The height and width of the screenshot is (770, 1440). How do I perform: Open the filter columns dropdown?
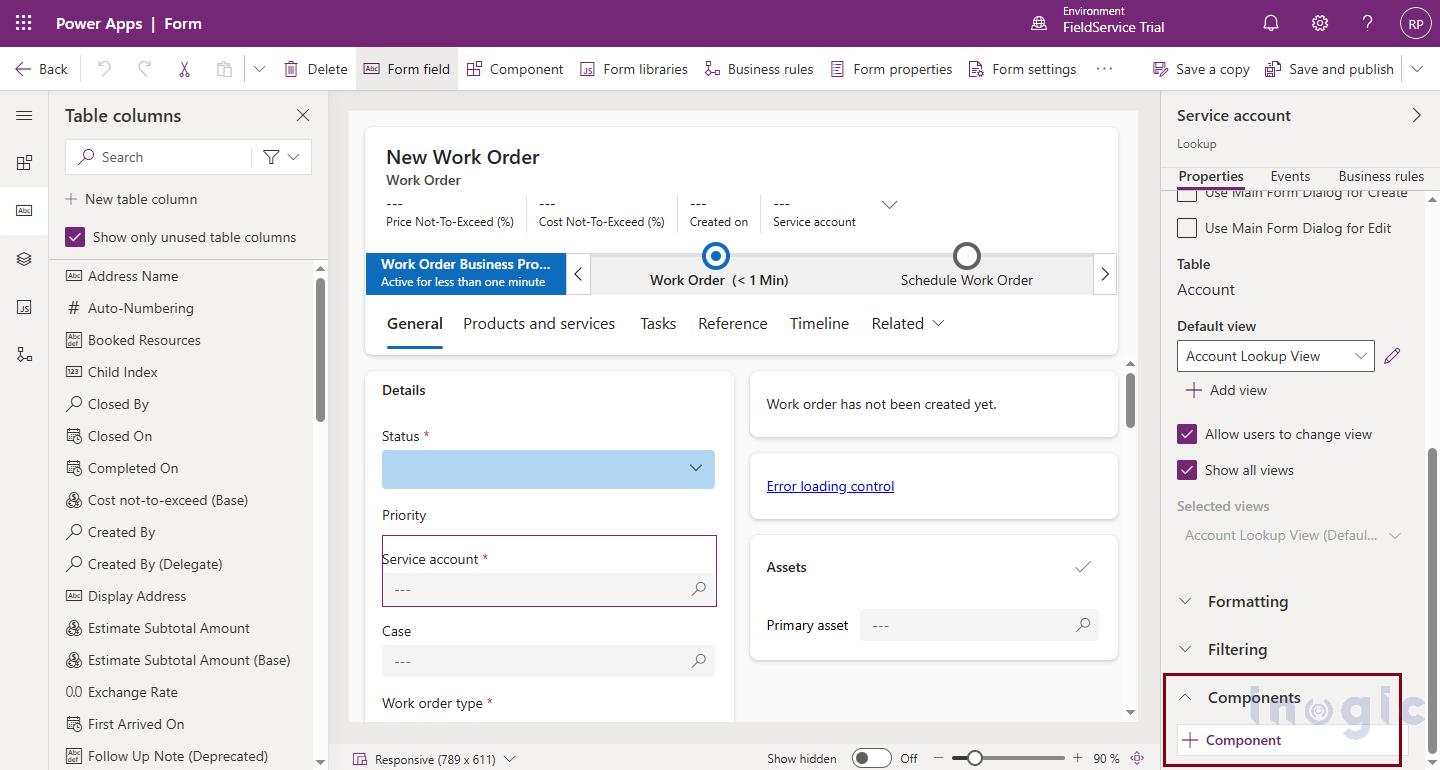pyautogui.click(x=281, y=157)
